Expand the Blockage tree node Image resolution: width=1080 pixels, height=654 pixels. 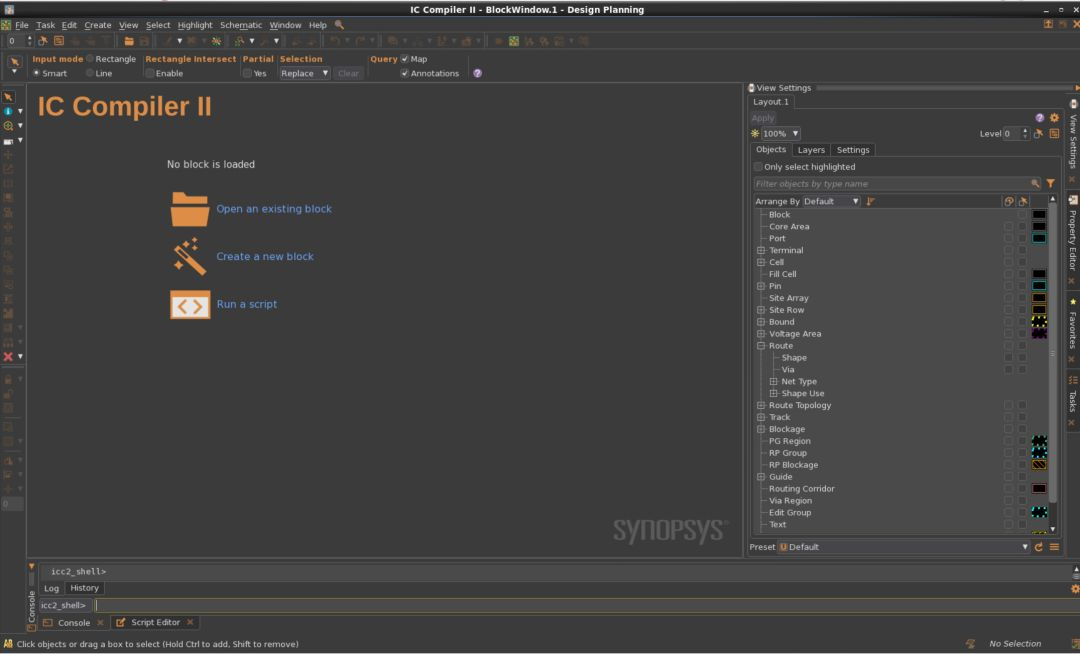[761, 429]
